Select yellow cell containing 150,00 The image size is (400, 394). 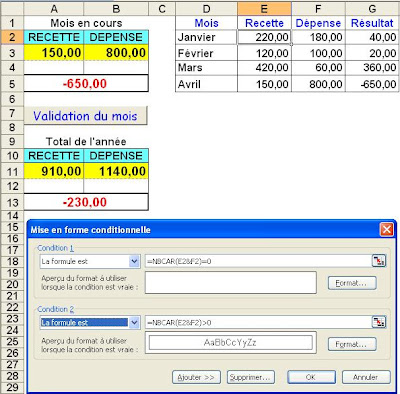tap(54, 53)
